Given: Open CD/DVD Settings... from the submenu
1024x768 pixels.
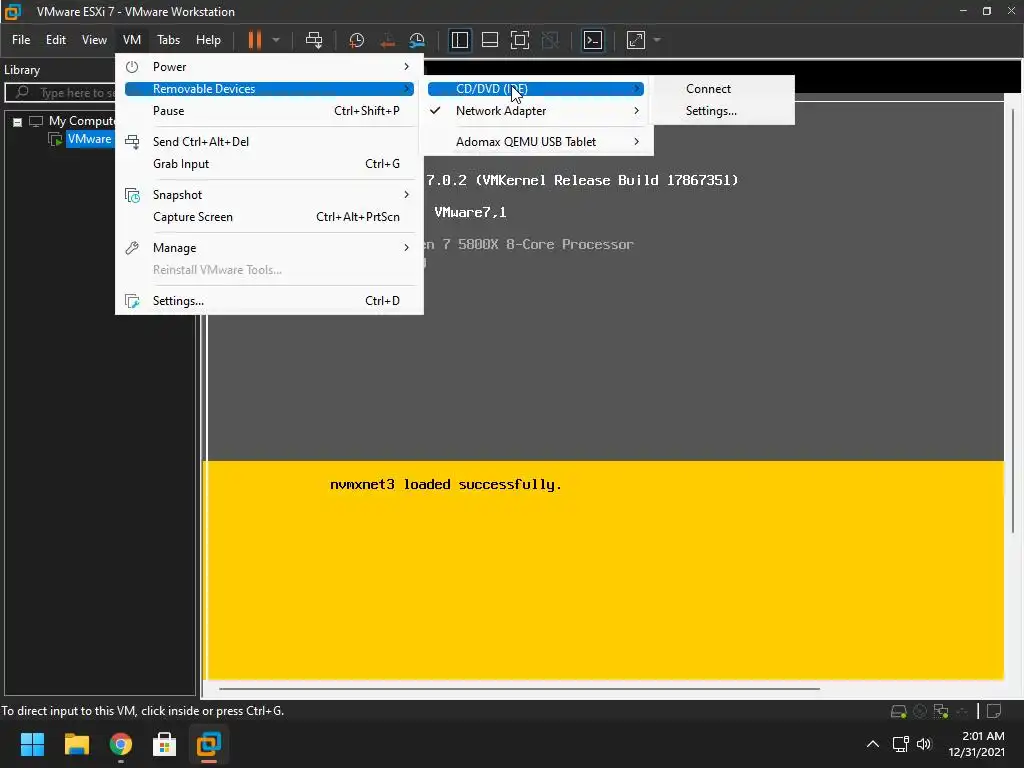Looking at the screenshot, I should point(711,111).
